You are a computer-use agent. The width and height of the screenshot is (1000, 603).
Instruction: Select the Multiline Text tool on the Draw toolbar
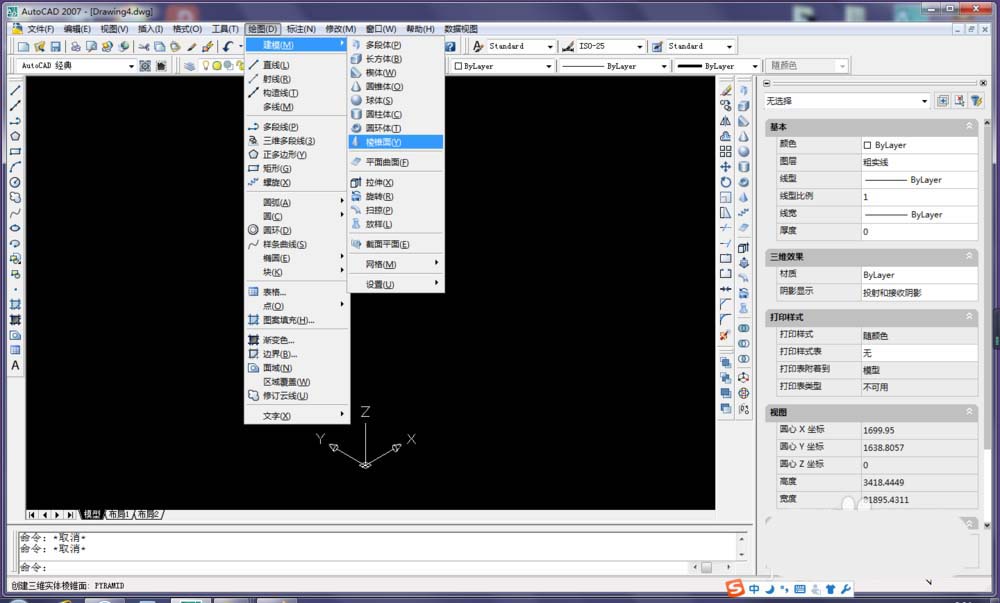click(x=13, y=363)
